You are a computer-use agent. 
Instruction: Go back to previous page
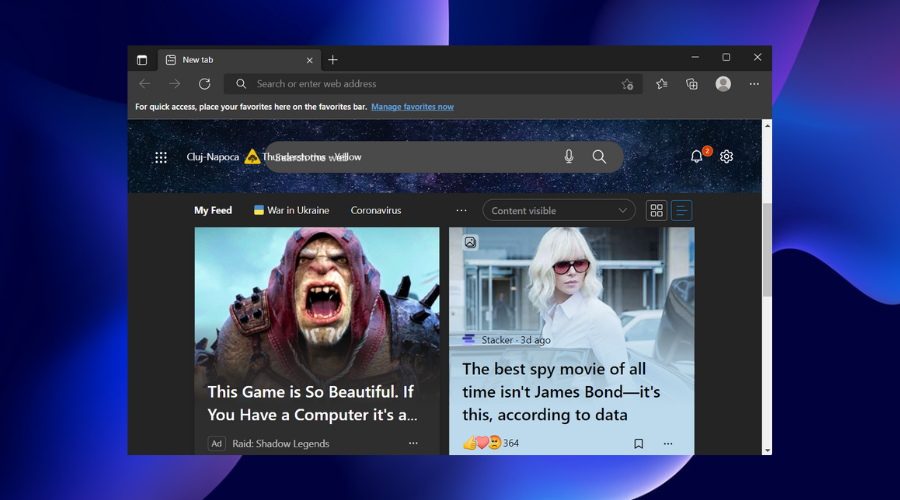pos(145,84)
